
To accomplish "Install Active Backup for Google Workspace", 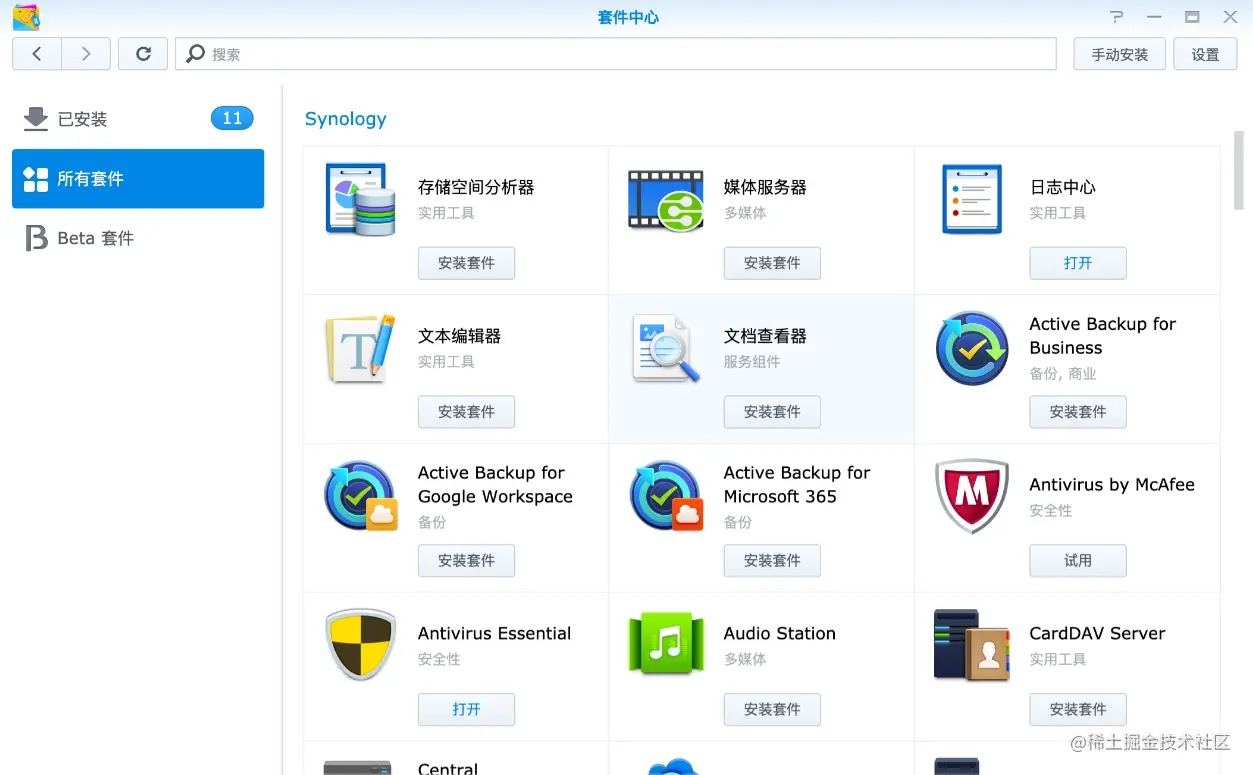I will [466, 561].
